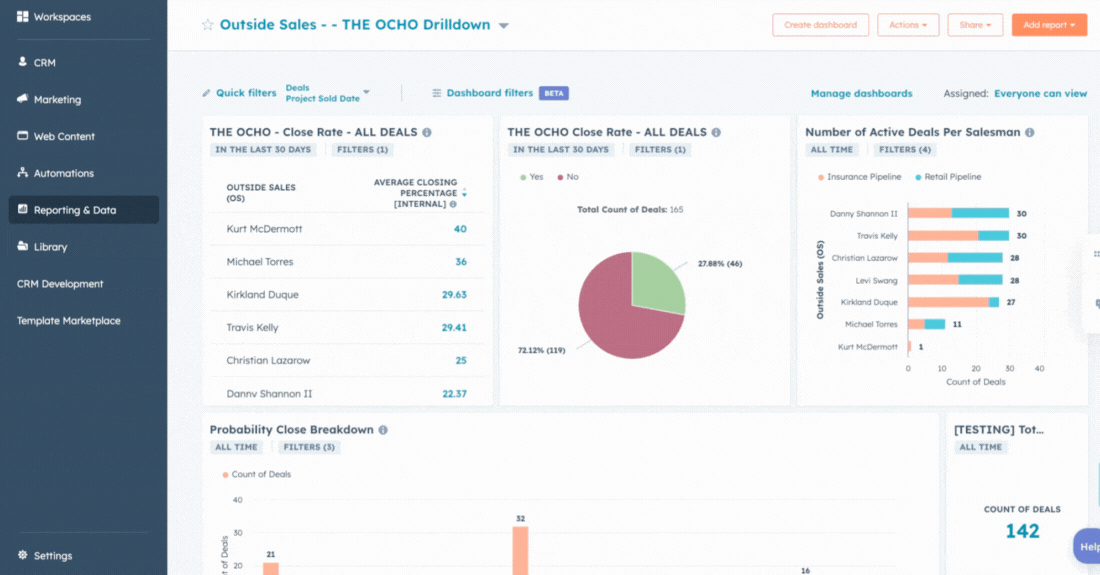Click the Everyone can view link
This screenshot has height=575, width=1100.
point(1040,93)
